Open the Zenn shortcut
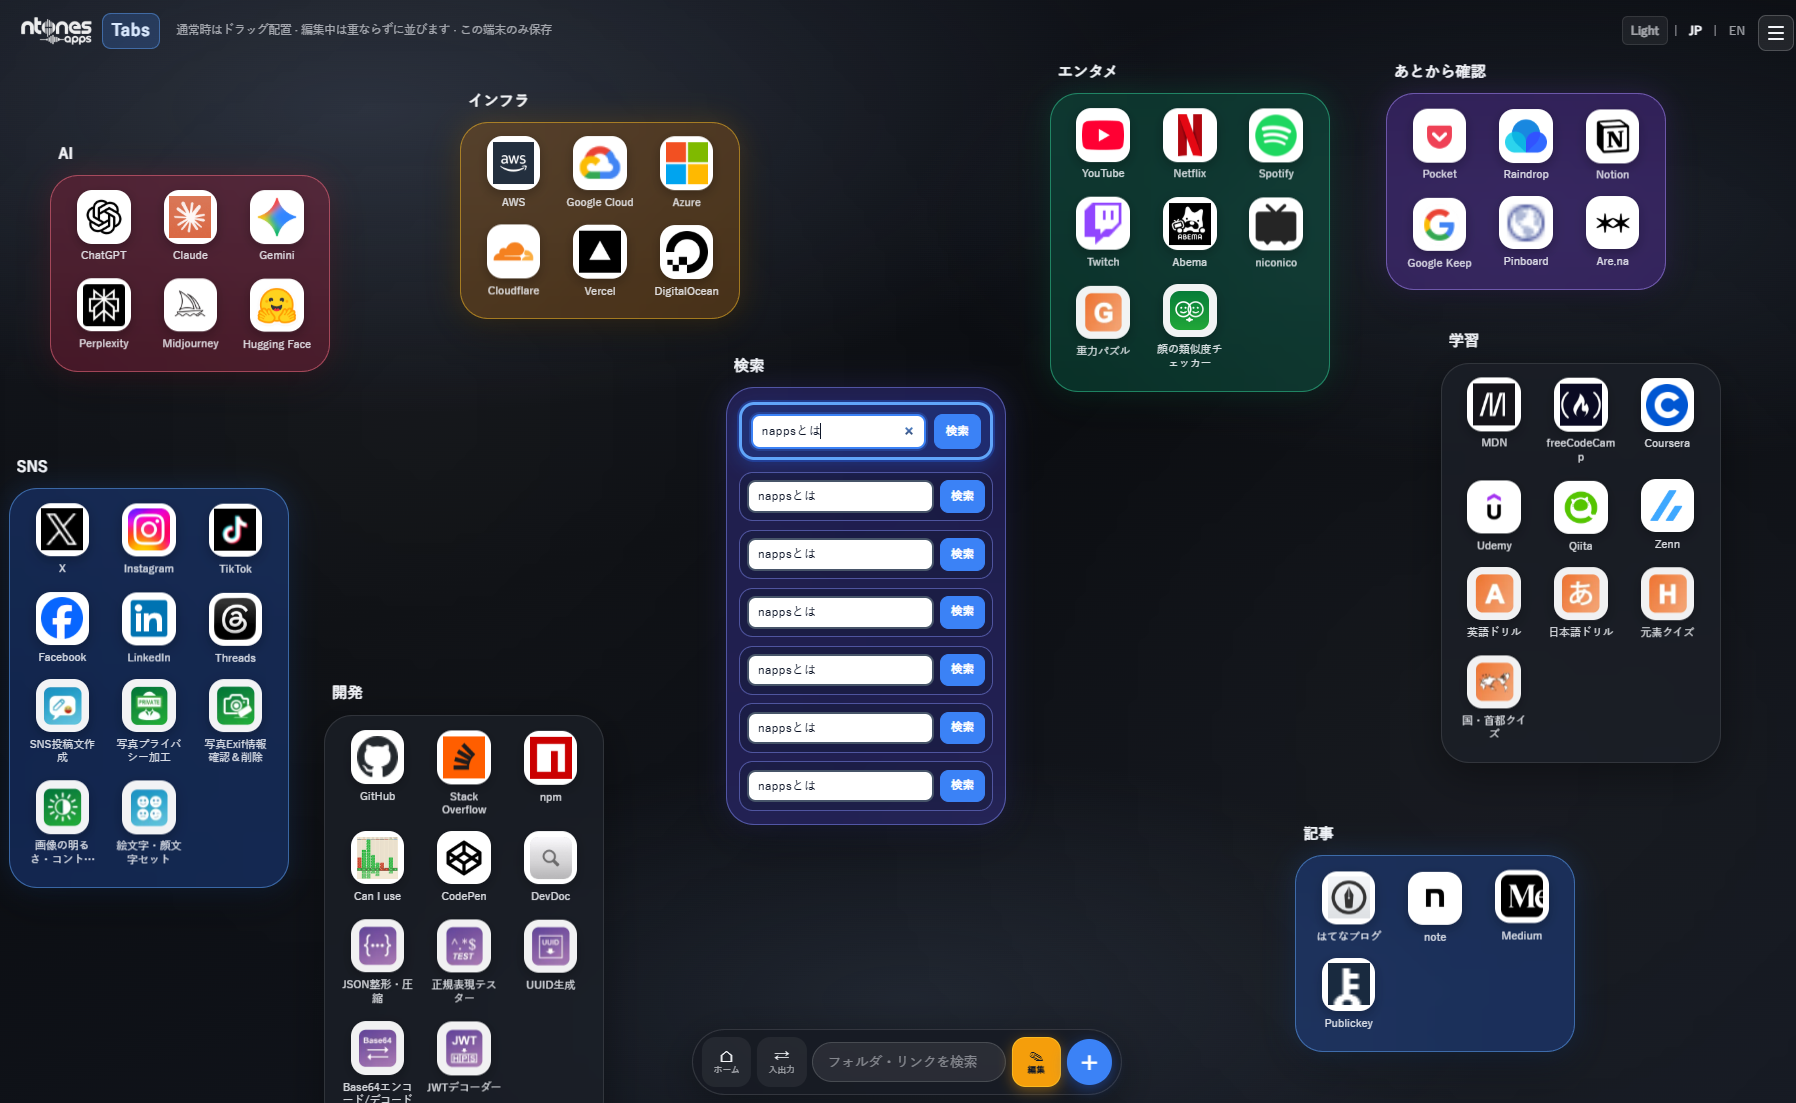The image size is (1796, 1103). (1667, 507)
